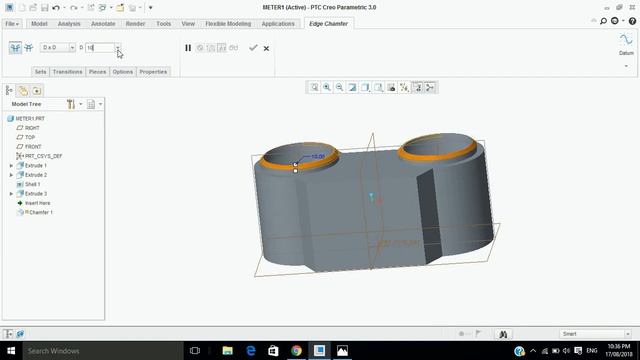This screenshot has width=640, height=360.
Task: Toggle the verify glasses preview icon
Action: click(x=233, y=48)
